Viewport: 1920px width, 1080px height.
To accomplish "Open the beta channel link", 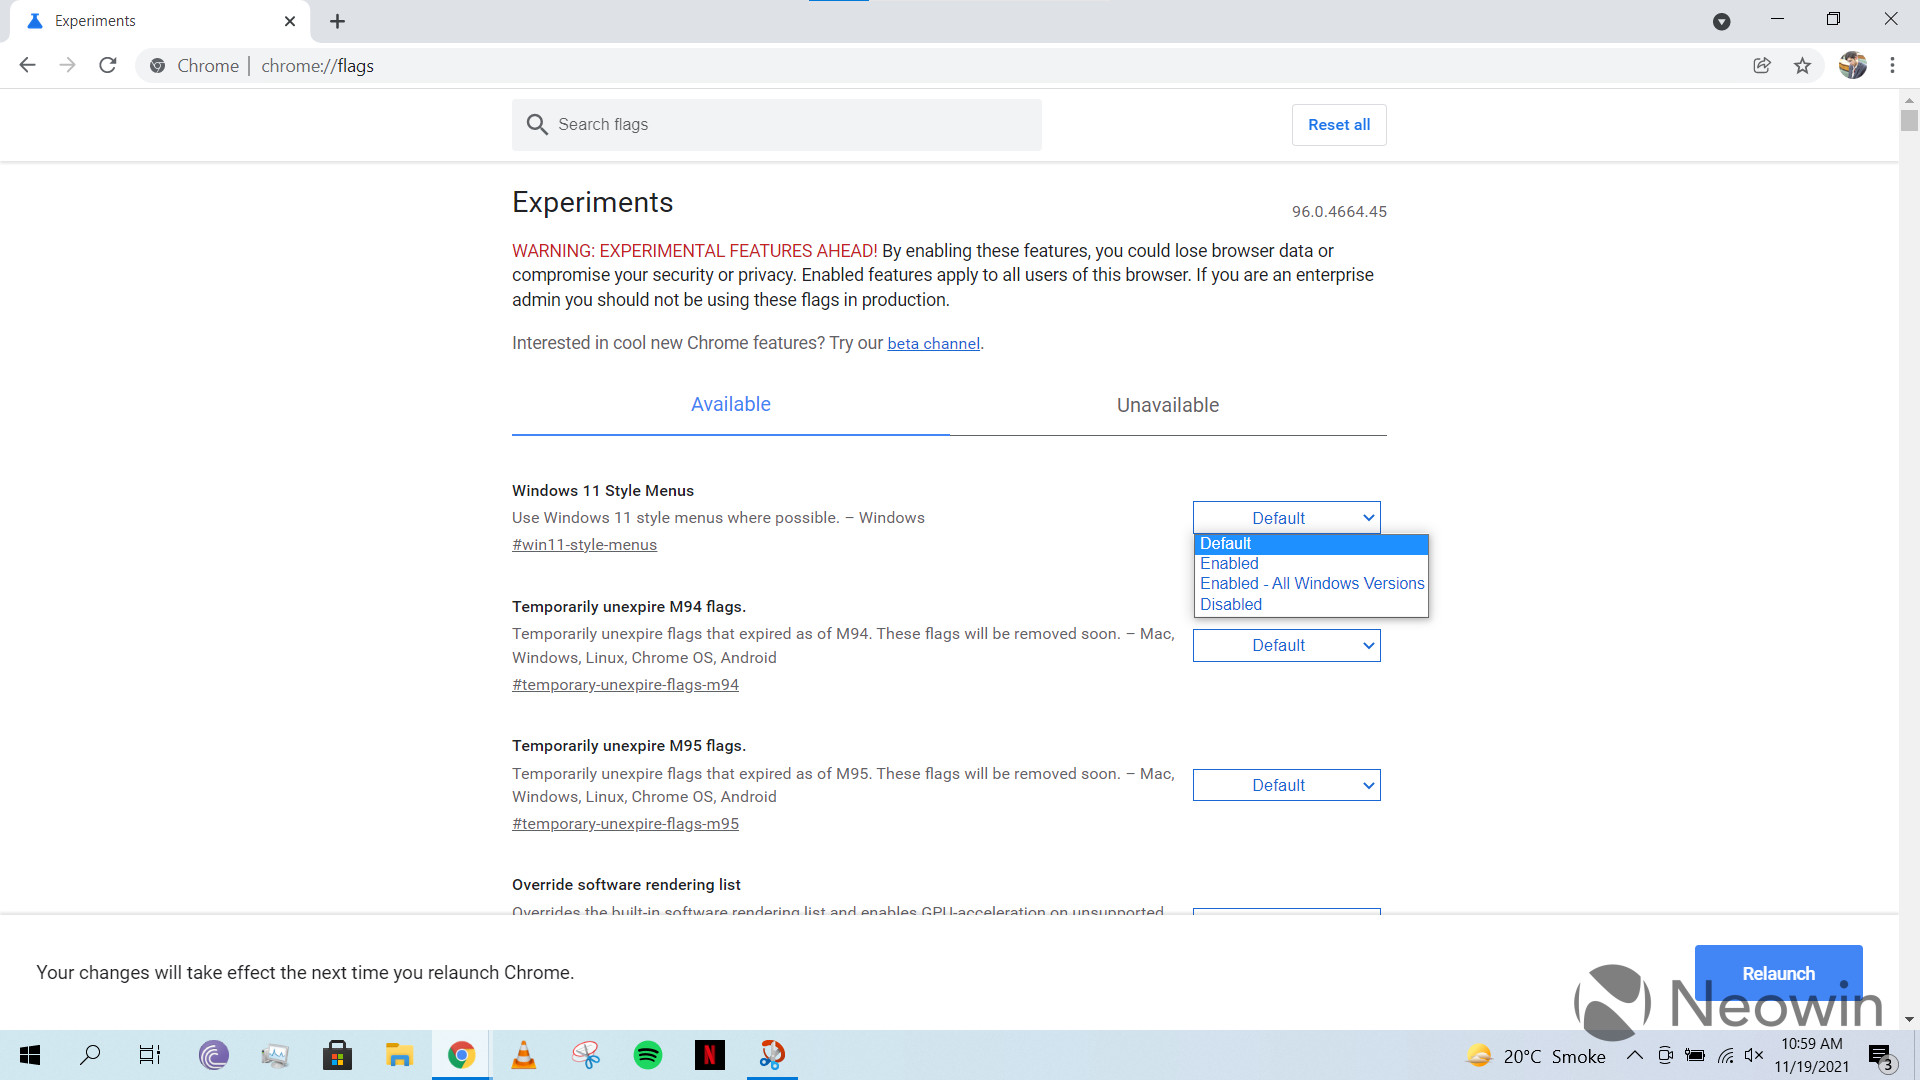I will pyautogui.click(x=933, y=343).
